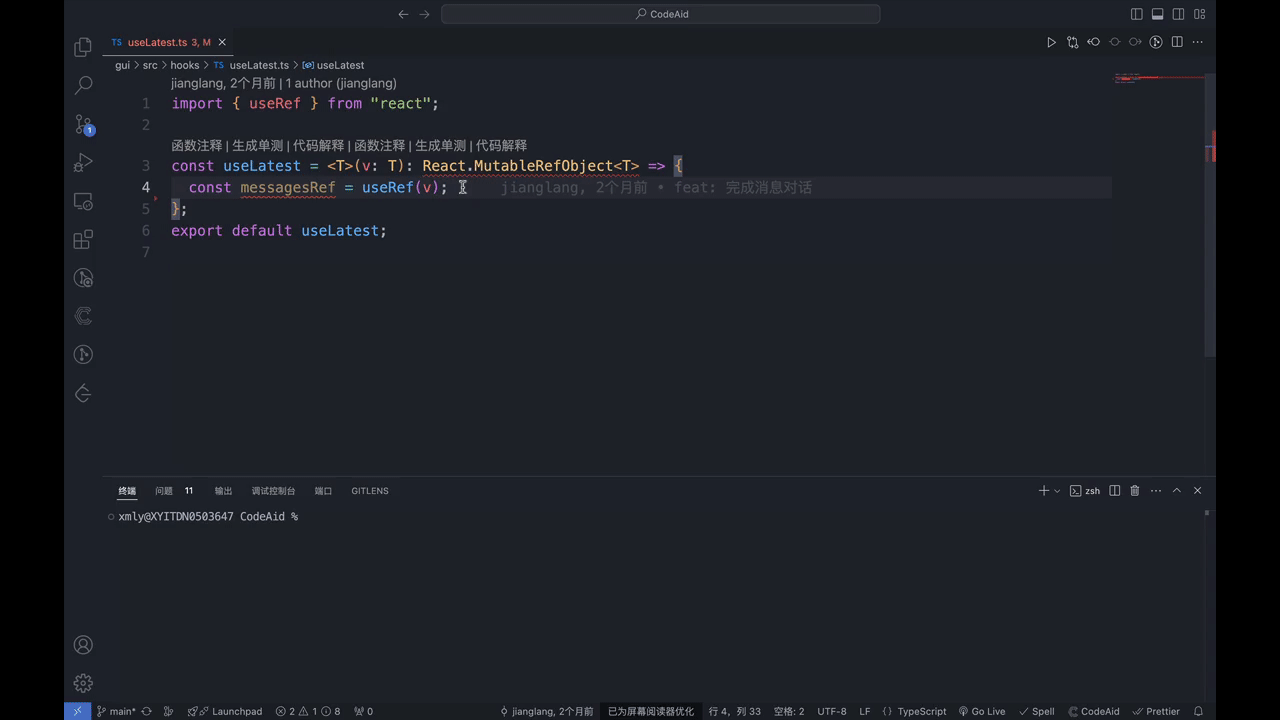Toggle the primary side bar
This screenshot has height=720, width=1280.
click(x=1136, y=14)
